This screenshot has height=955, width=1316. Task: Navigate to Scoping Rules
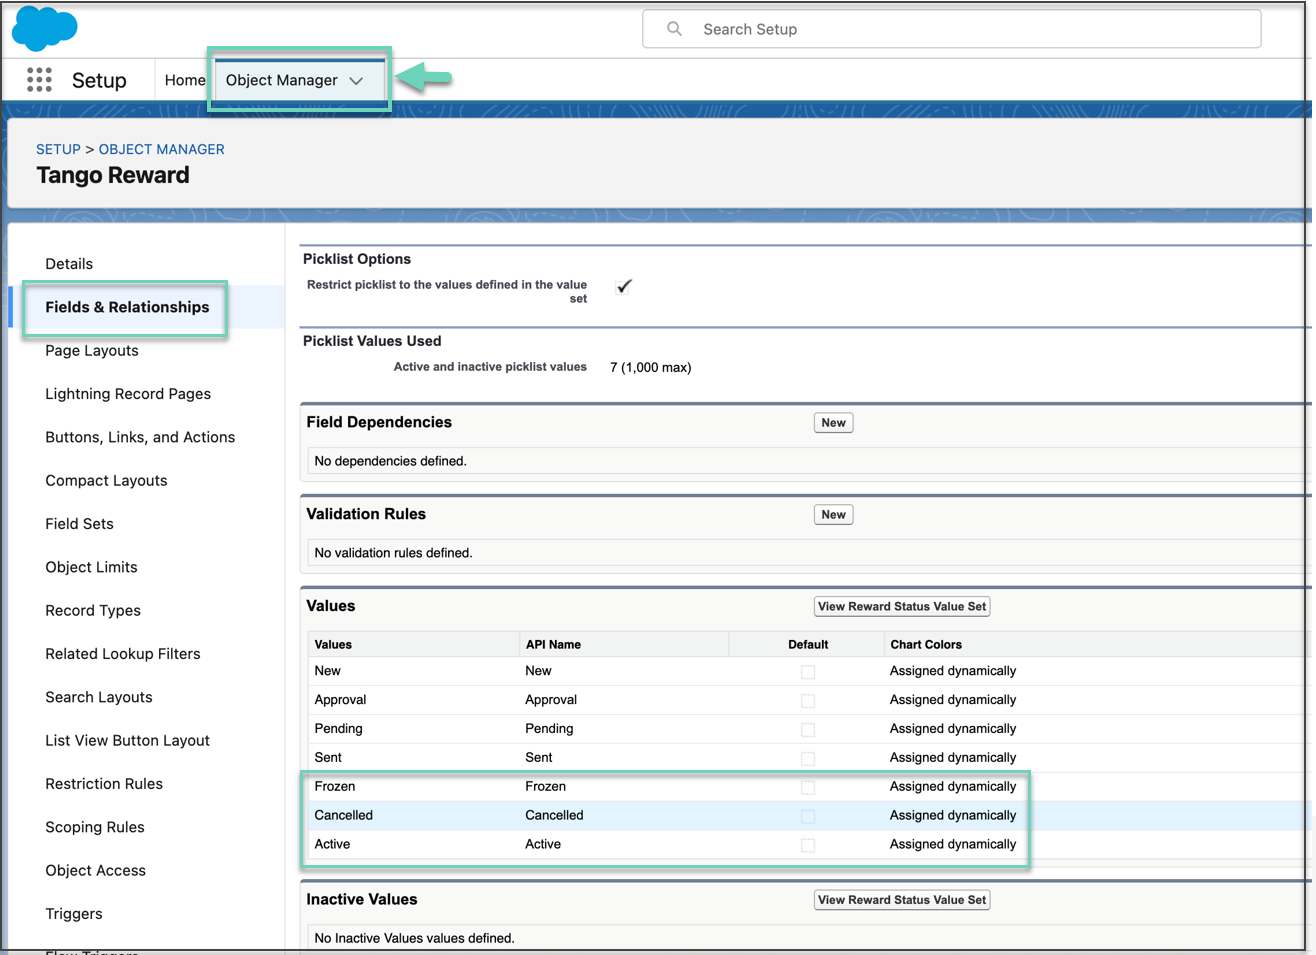click(95, 827)
